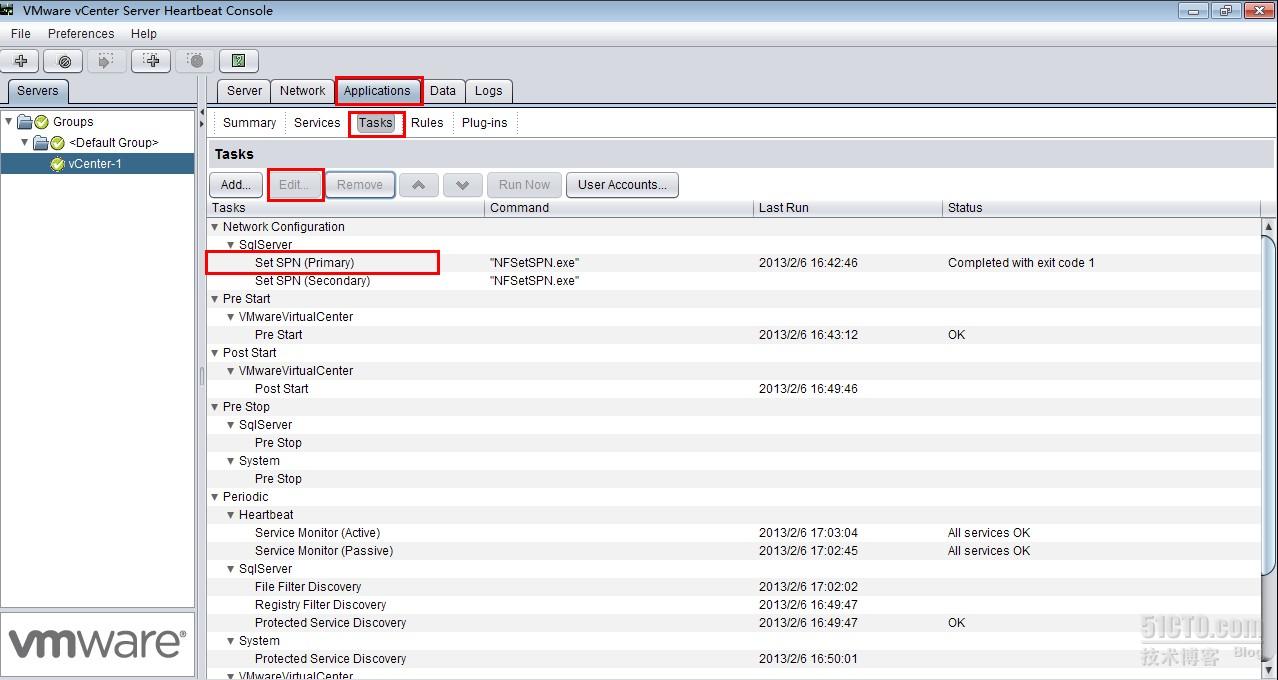Sort by the Command column header
1278x680 pixels.
[620, 208]
